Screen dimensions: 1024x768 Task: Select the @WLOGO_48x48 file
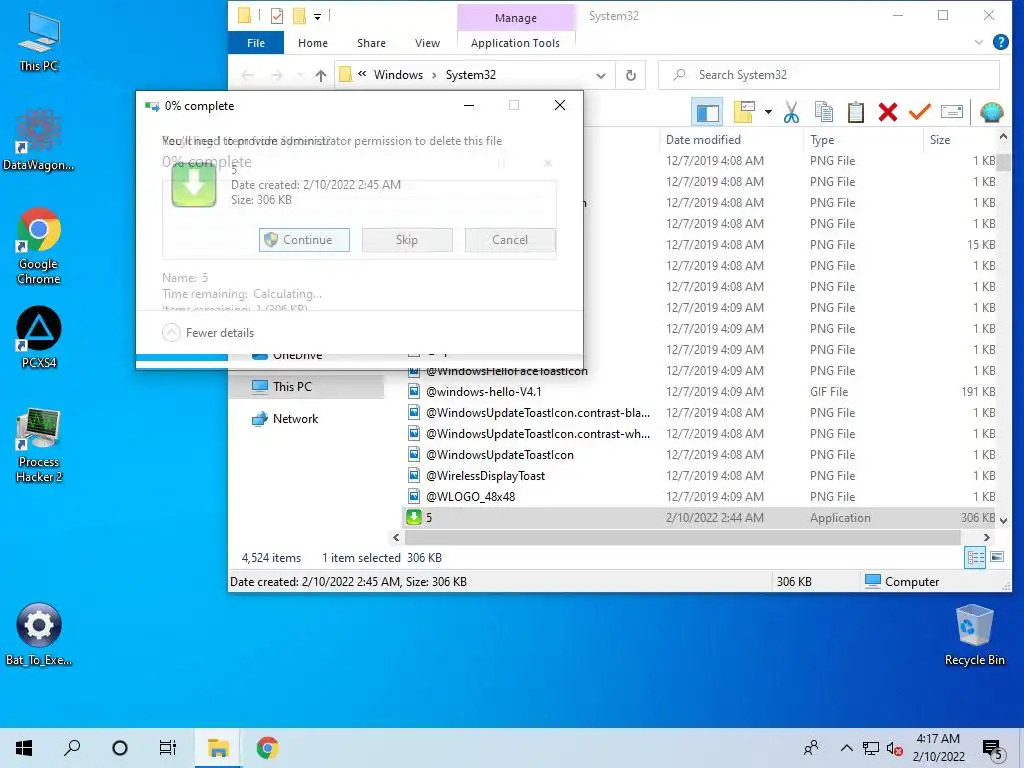(x=470, y=496)
